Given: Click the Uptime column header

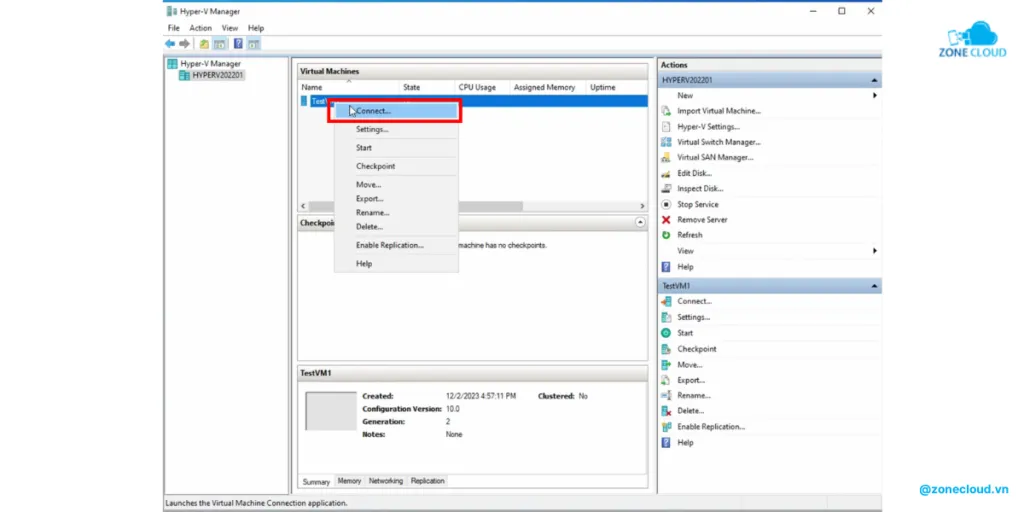Looking at the screenshot, I should (x=616, y=88).
